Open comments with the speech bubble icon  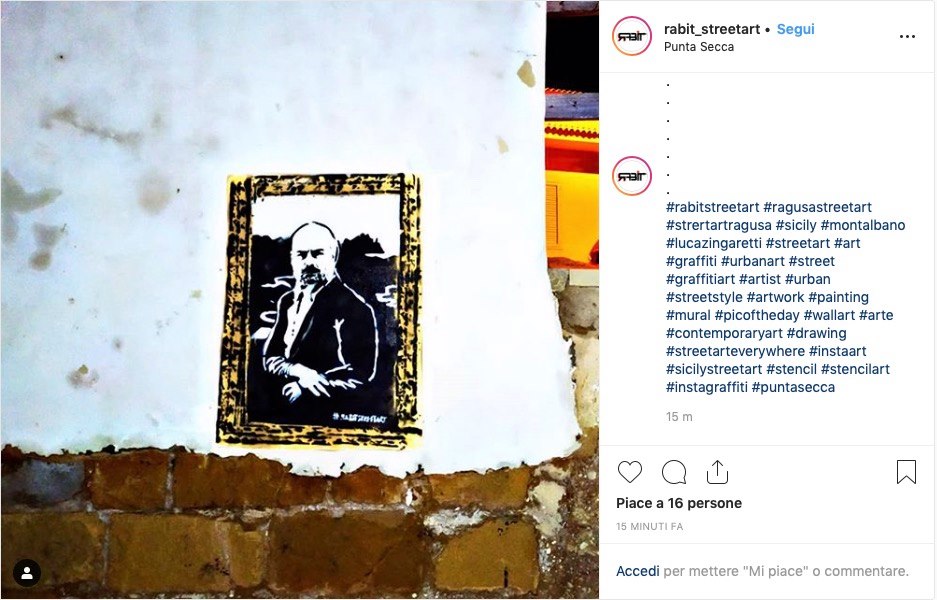pyautogui.click(x=674, y=472)
